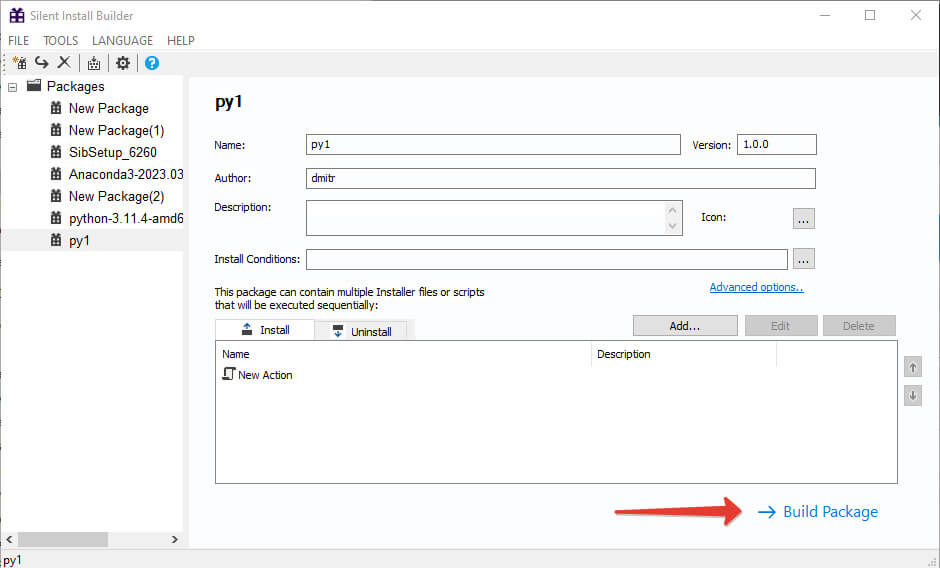The height and width of the screenshot is (568, 940).
Task: Open the HELP menu
Action: [x=180, y=40]
